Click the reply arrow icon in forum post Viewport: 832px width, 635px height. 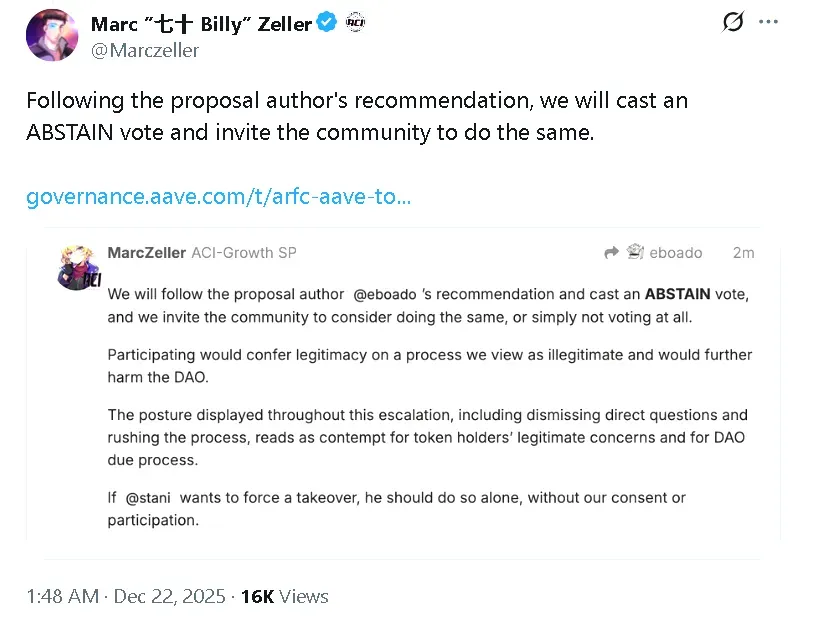[612, 253]
